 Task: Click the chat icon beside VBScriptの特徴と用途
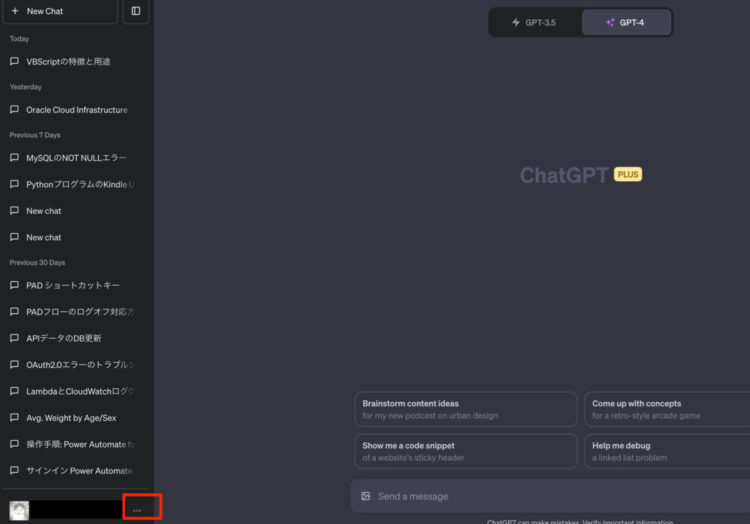[x=14, y=61]
